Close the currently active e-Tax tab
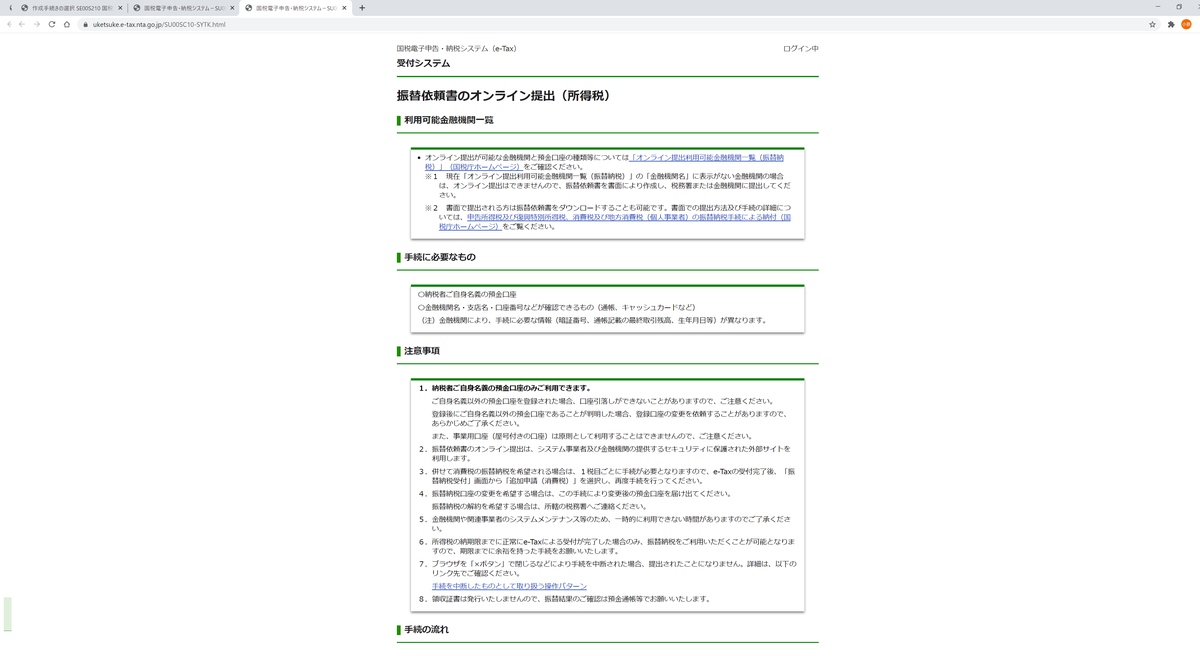 pos(345,8)
